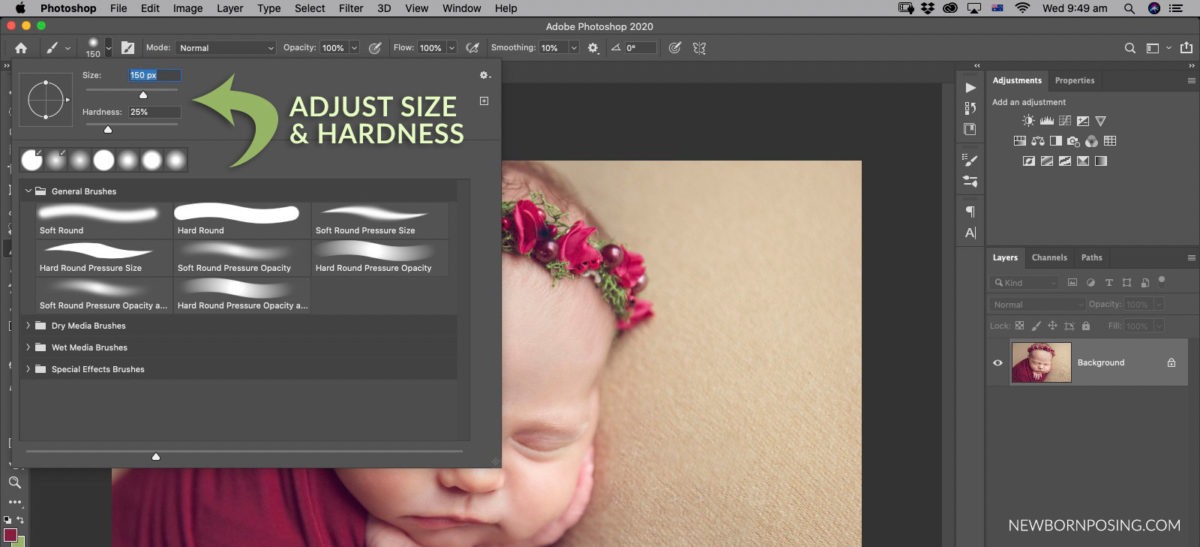Toggle pressure for size icon
1200x547 pixels.
tap(675, 47)
